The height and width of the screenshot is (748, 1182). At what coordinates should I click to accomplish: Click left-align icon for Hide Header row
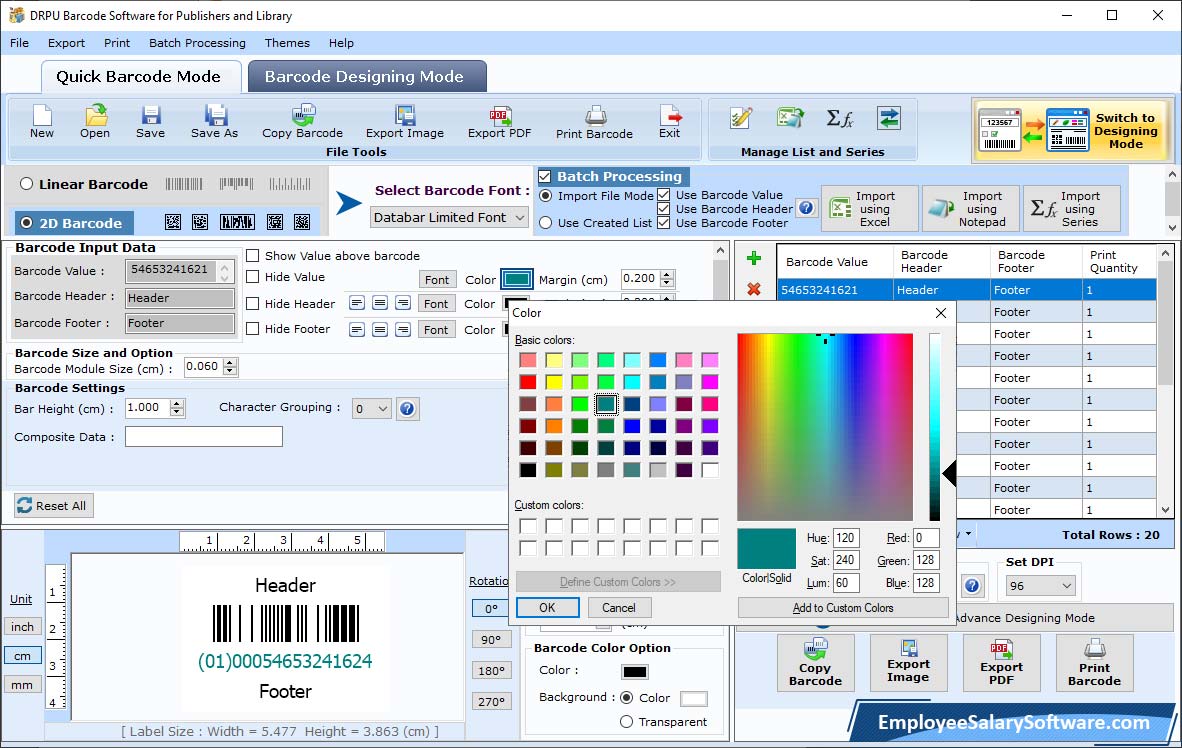point(357,303)
